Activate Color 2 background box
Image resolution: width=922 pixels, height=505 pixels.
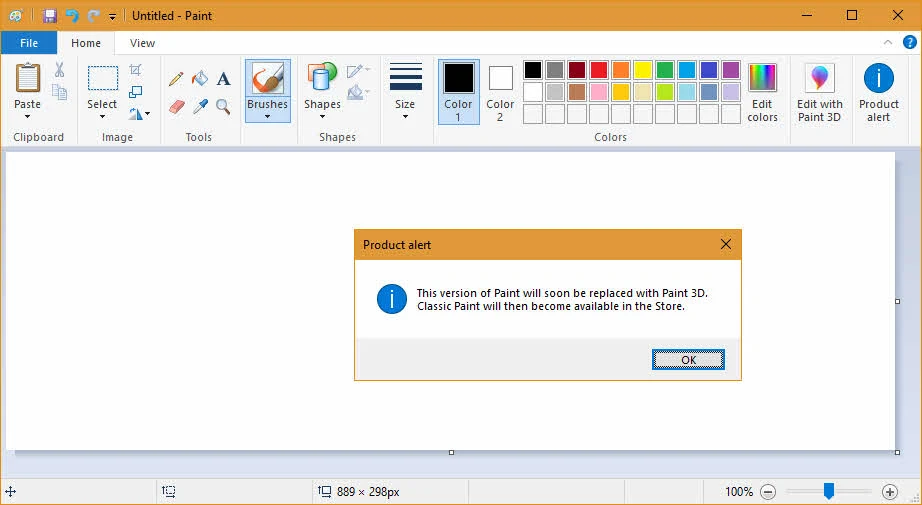(x=500, y=91)
